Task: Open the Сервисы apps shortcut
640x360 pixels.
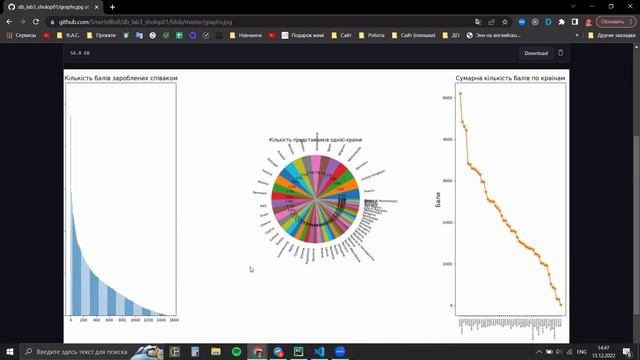Action: pyautogui.click(x=21, y=36)
